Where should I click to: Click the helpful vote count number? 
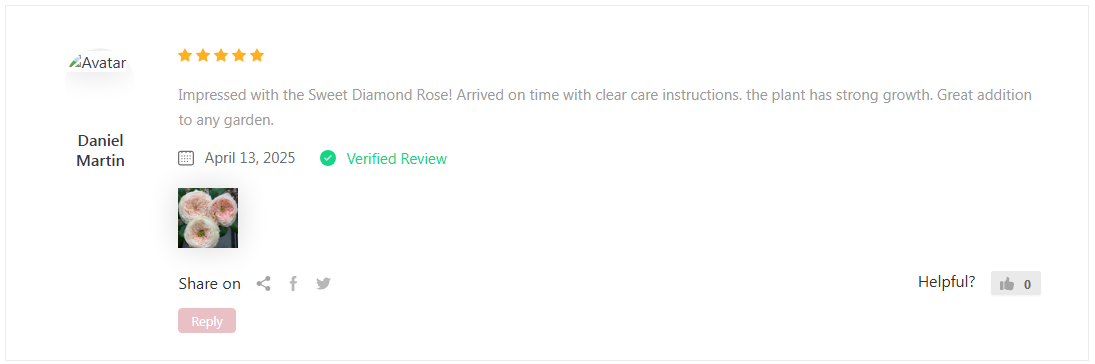tap(1027, 284)
